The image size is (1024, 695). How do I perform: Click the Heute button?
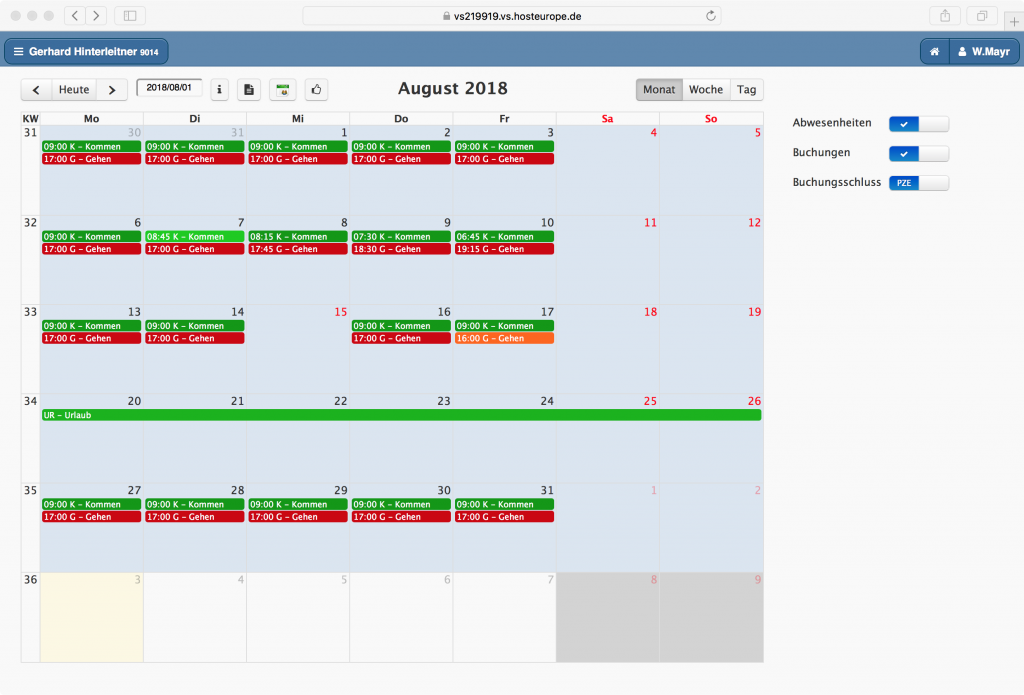74,89
